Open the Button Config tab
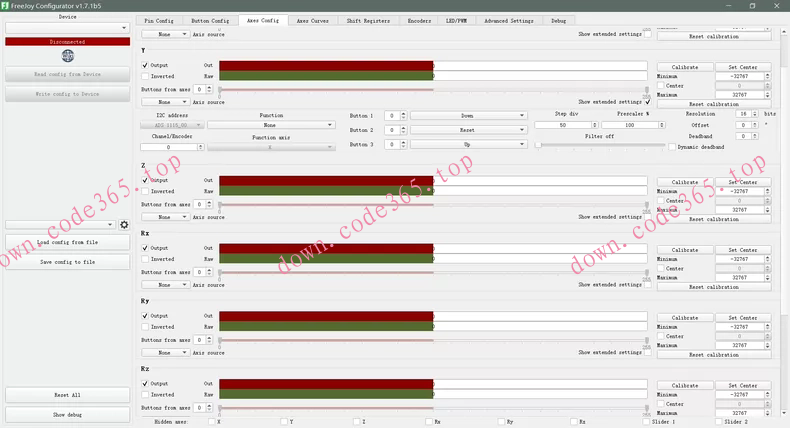Image resolution: width=790 pixels, height=428 pixels. pos(210,21)
